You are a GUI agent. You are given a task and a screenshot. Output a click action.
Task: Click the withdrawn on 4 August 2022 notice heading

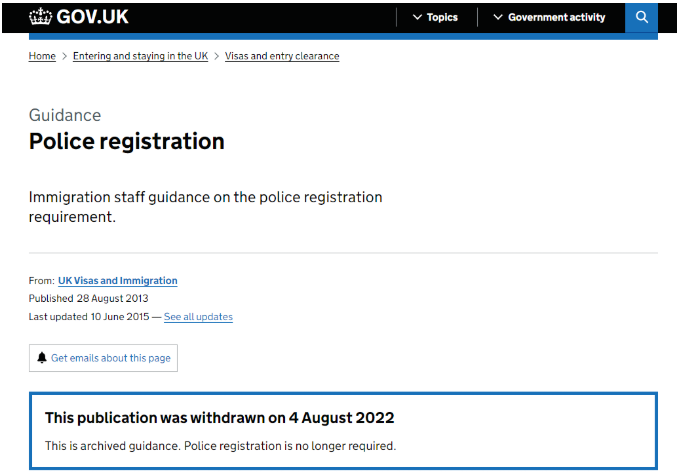[219, 417]
